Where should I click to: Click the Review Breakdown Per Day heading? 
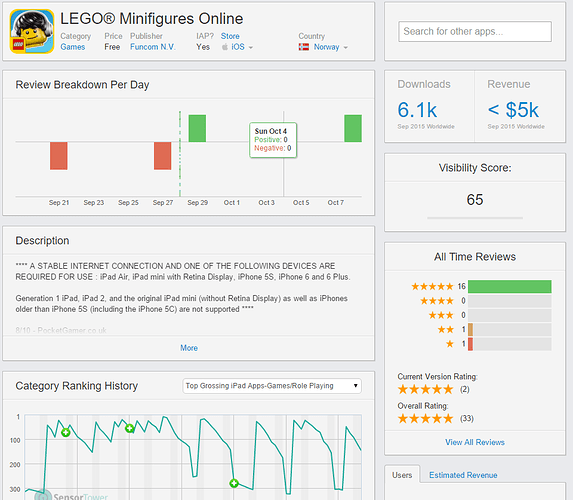(82, 85)
